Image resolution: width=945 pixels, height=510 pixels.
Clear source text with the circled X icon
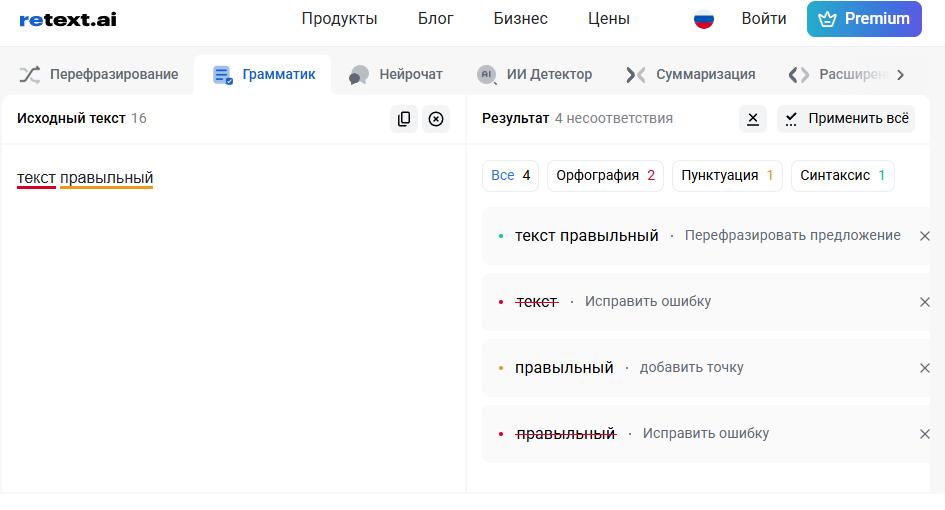(436, 119)
